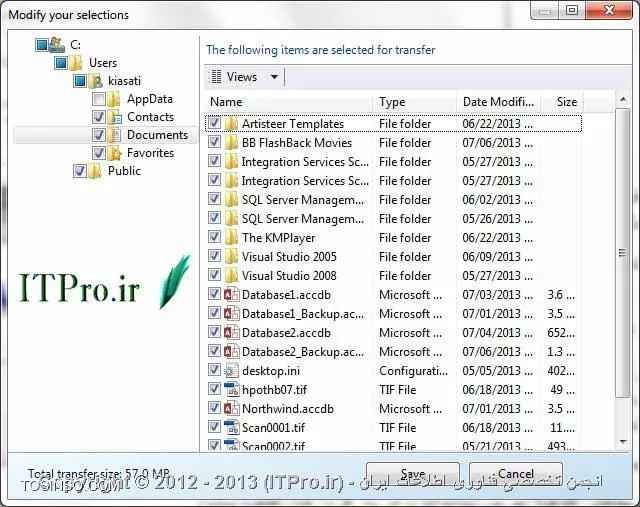
Task: Uncheck the Favorites checkbox
Action: click(99, 153)
